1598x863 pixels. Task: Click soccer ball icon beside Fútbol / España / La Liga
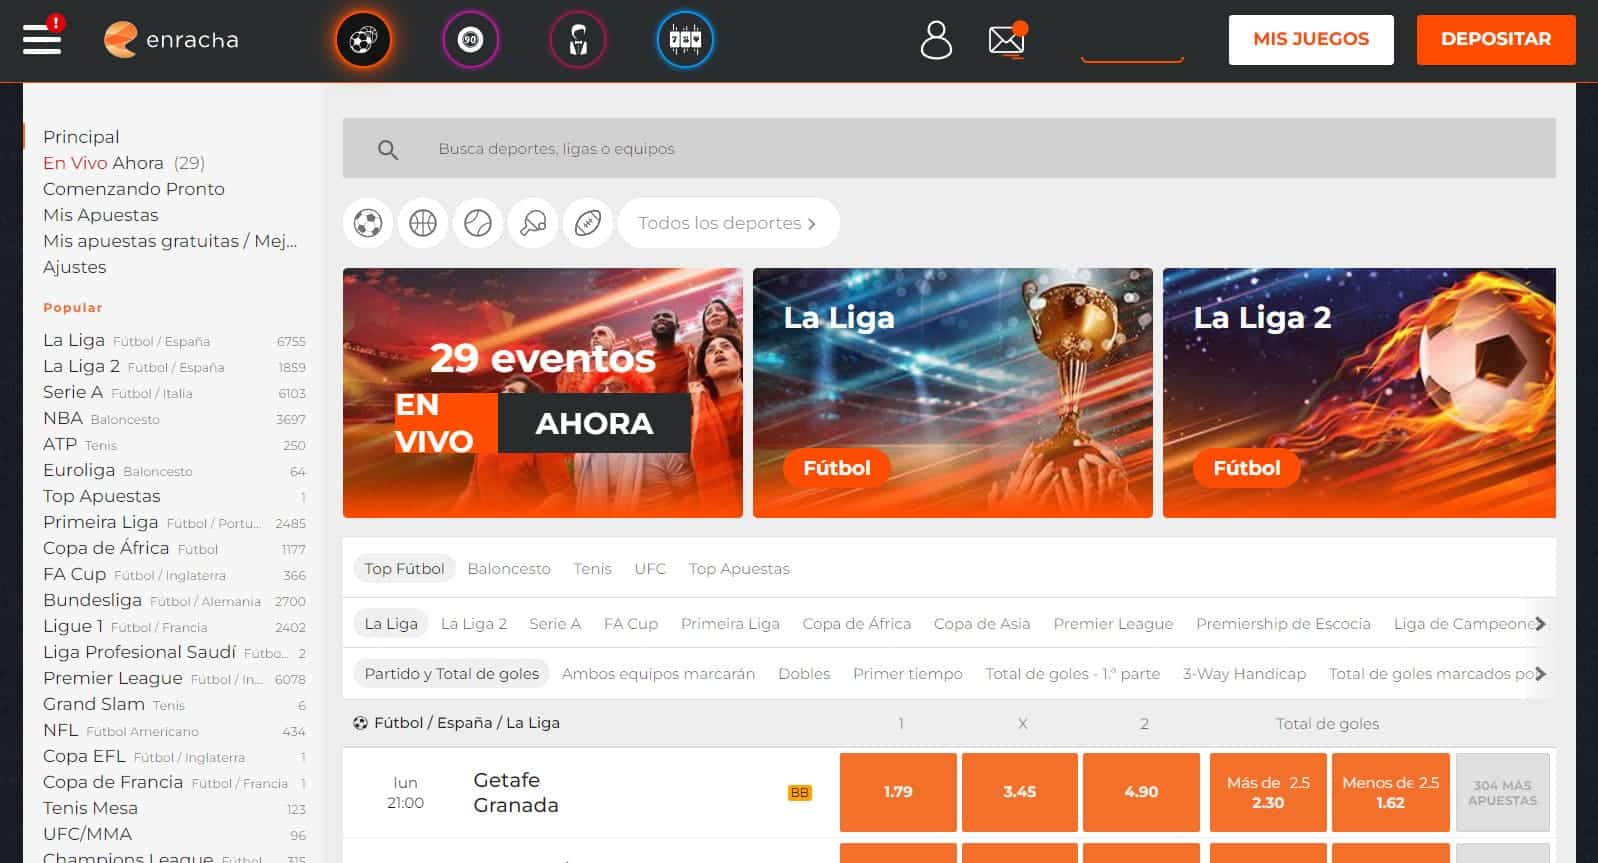pyautogui.click(x=360, y=723)
